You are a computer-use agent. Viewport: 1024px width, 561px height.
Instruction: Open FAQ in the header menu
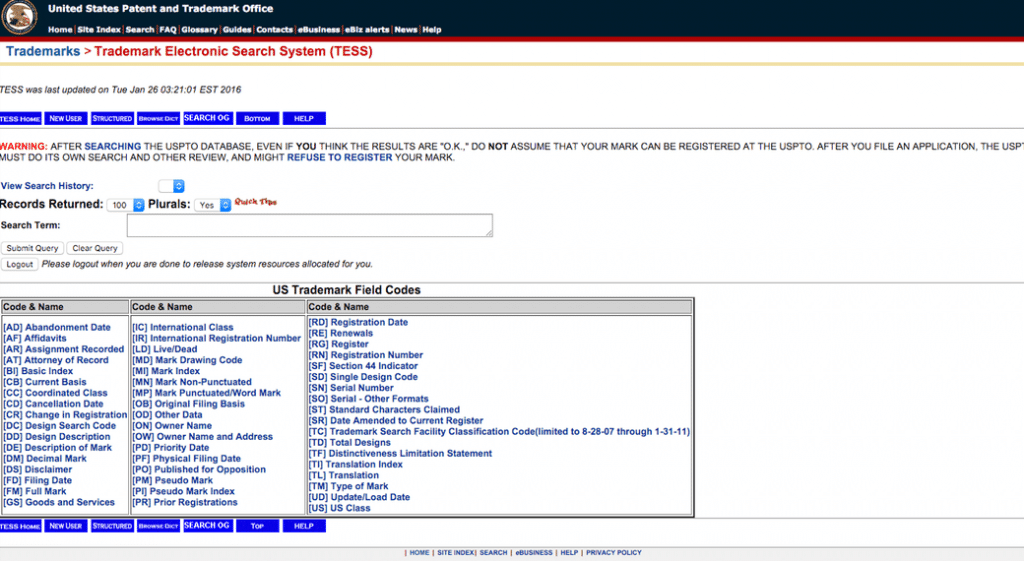[168, 30]
